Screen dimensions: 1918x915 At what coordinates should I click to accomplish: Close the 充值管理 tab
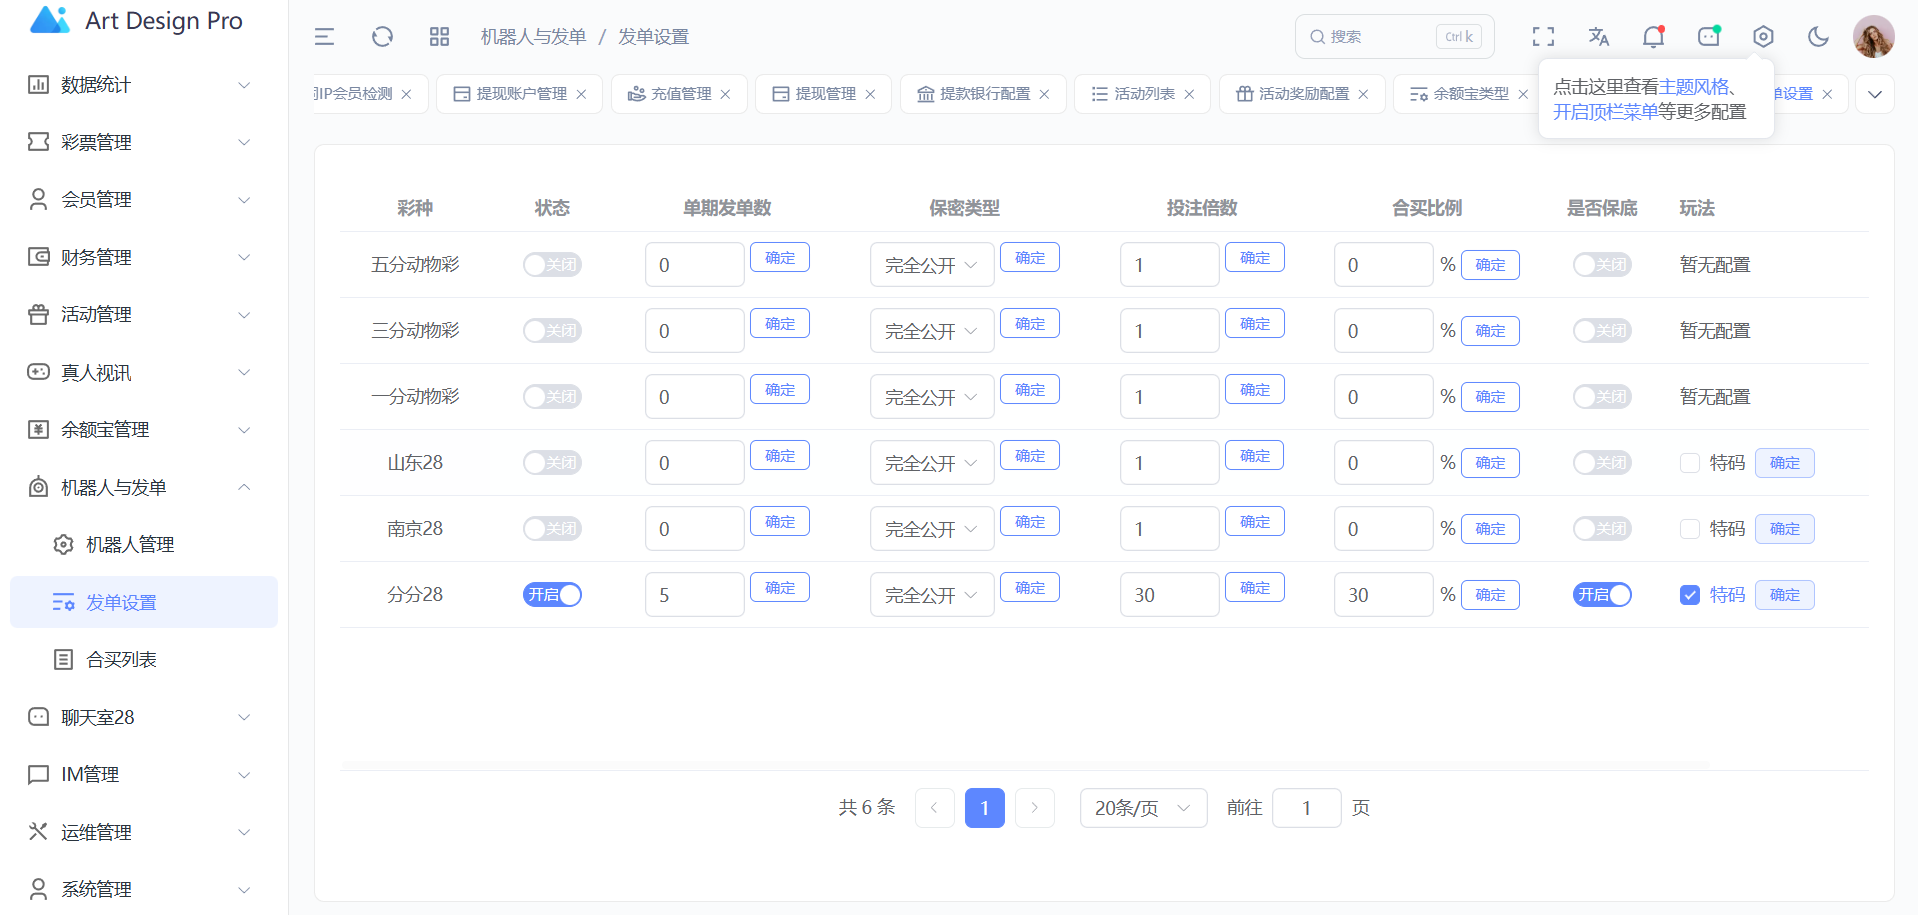[x=725, y=94]
